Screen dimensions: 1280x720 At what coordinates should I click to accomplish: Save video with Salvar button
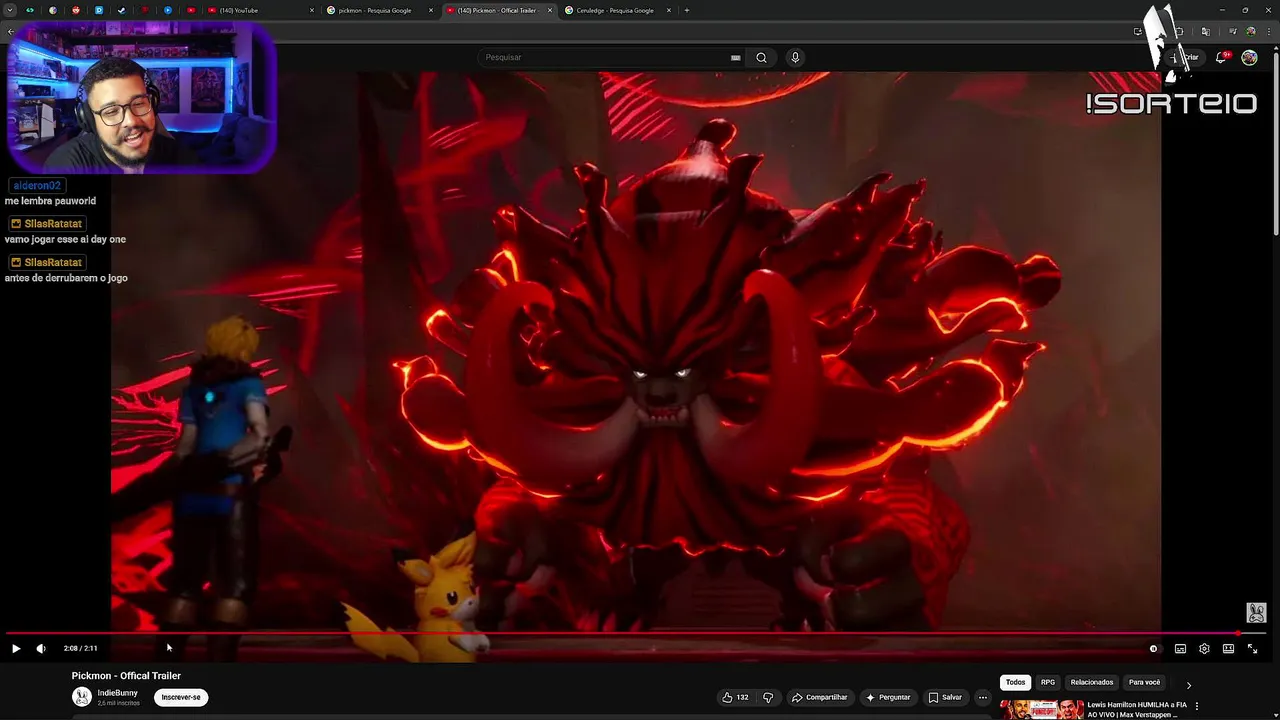945,697
